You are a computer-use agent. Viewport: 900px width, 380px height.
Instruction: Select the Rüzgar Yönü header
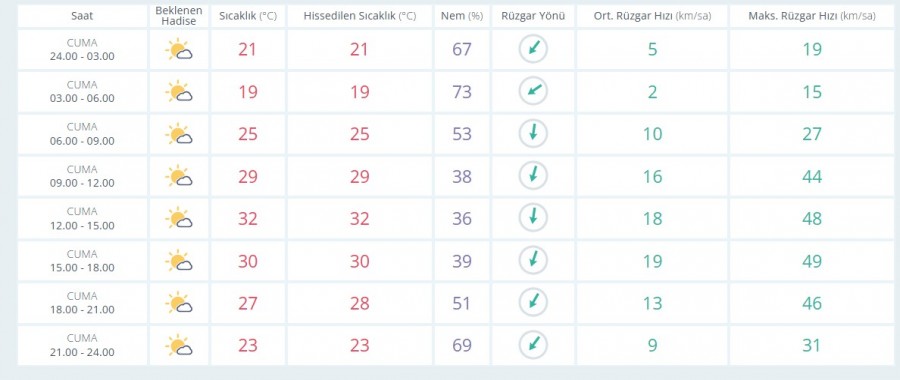tap(533, 16)
